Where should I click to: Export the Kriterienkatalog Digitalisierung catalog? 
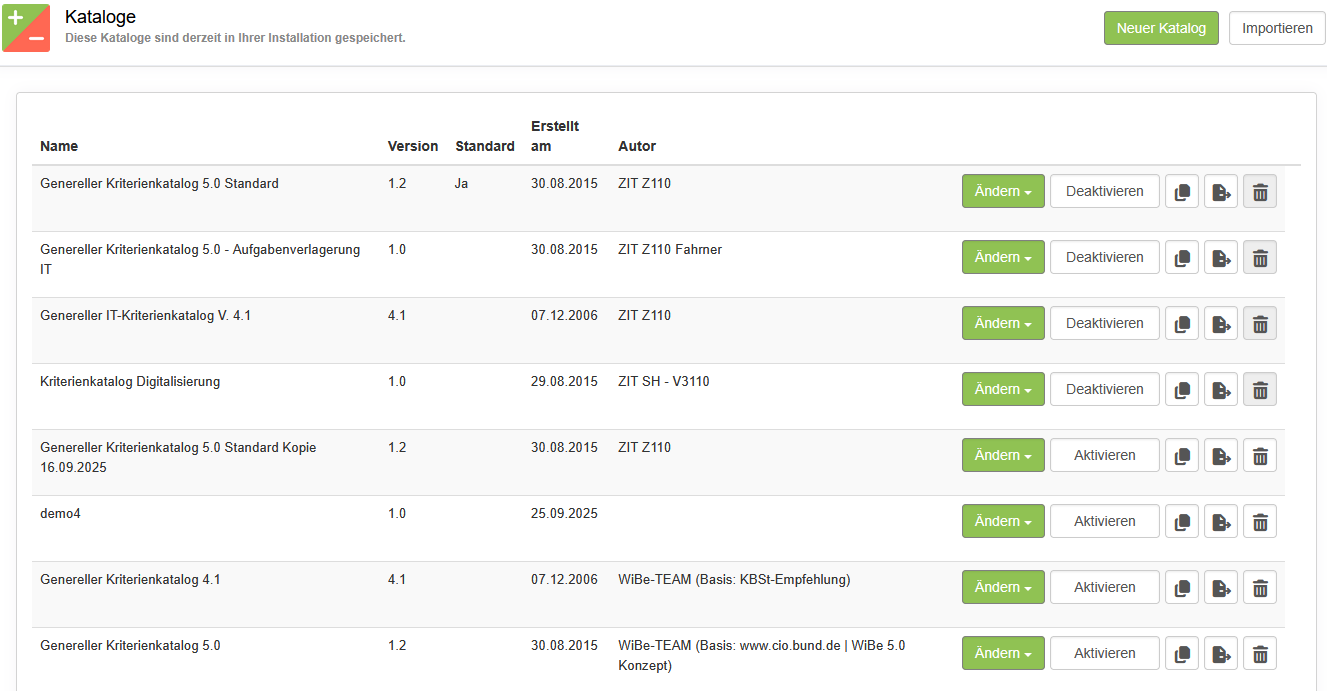tap(1220, 390)
